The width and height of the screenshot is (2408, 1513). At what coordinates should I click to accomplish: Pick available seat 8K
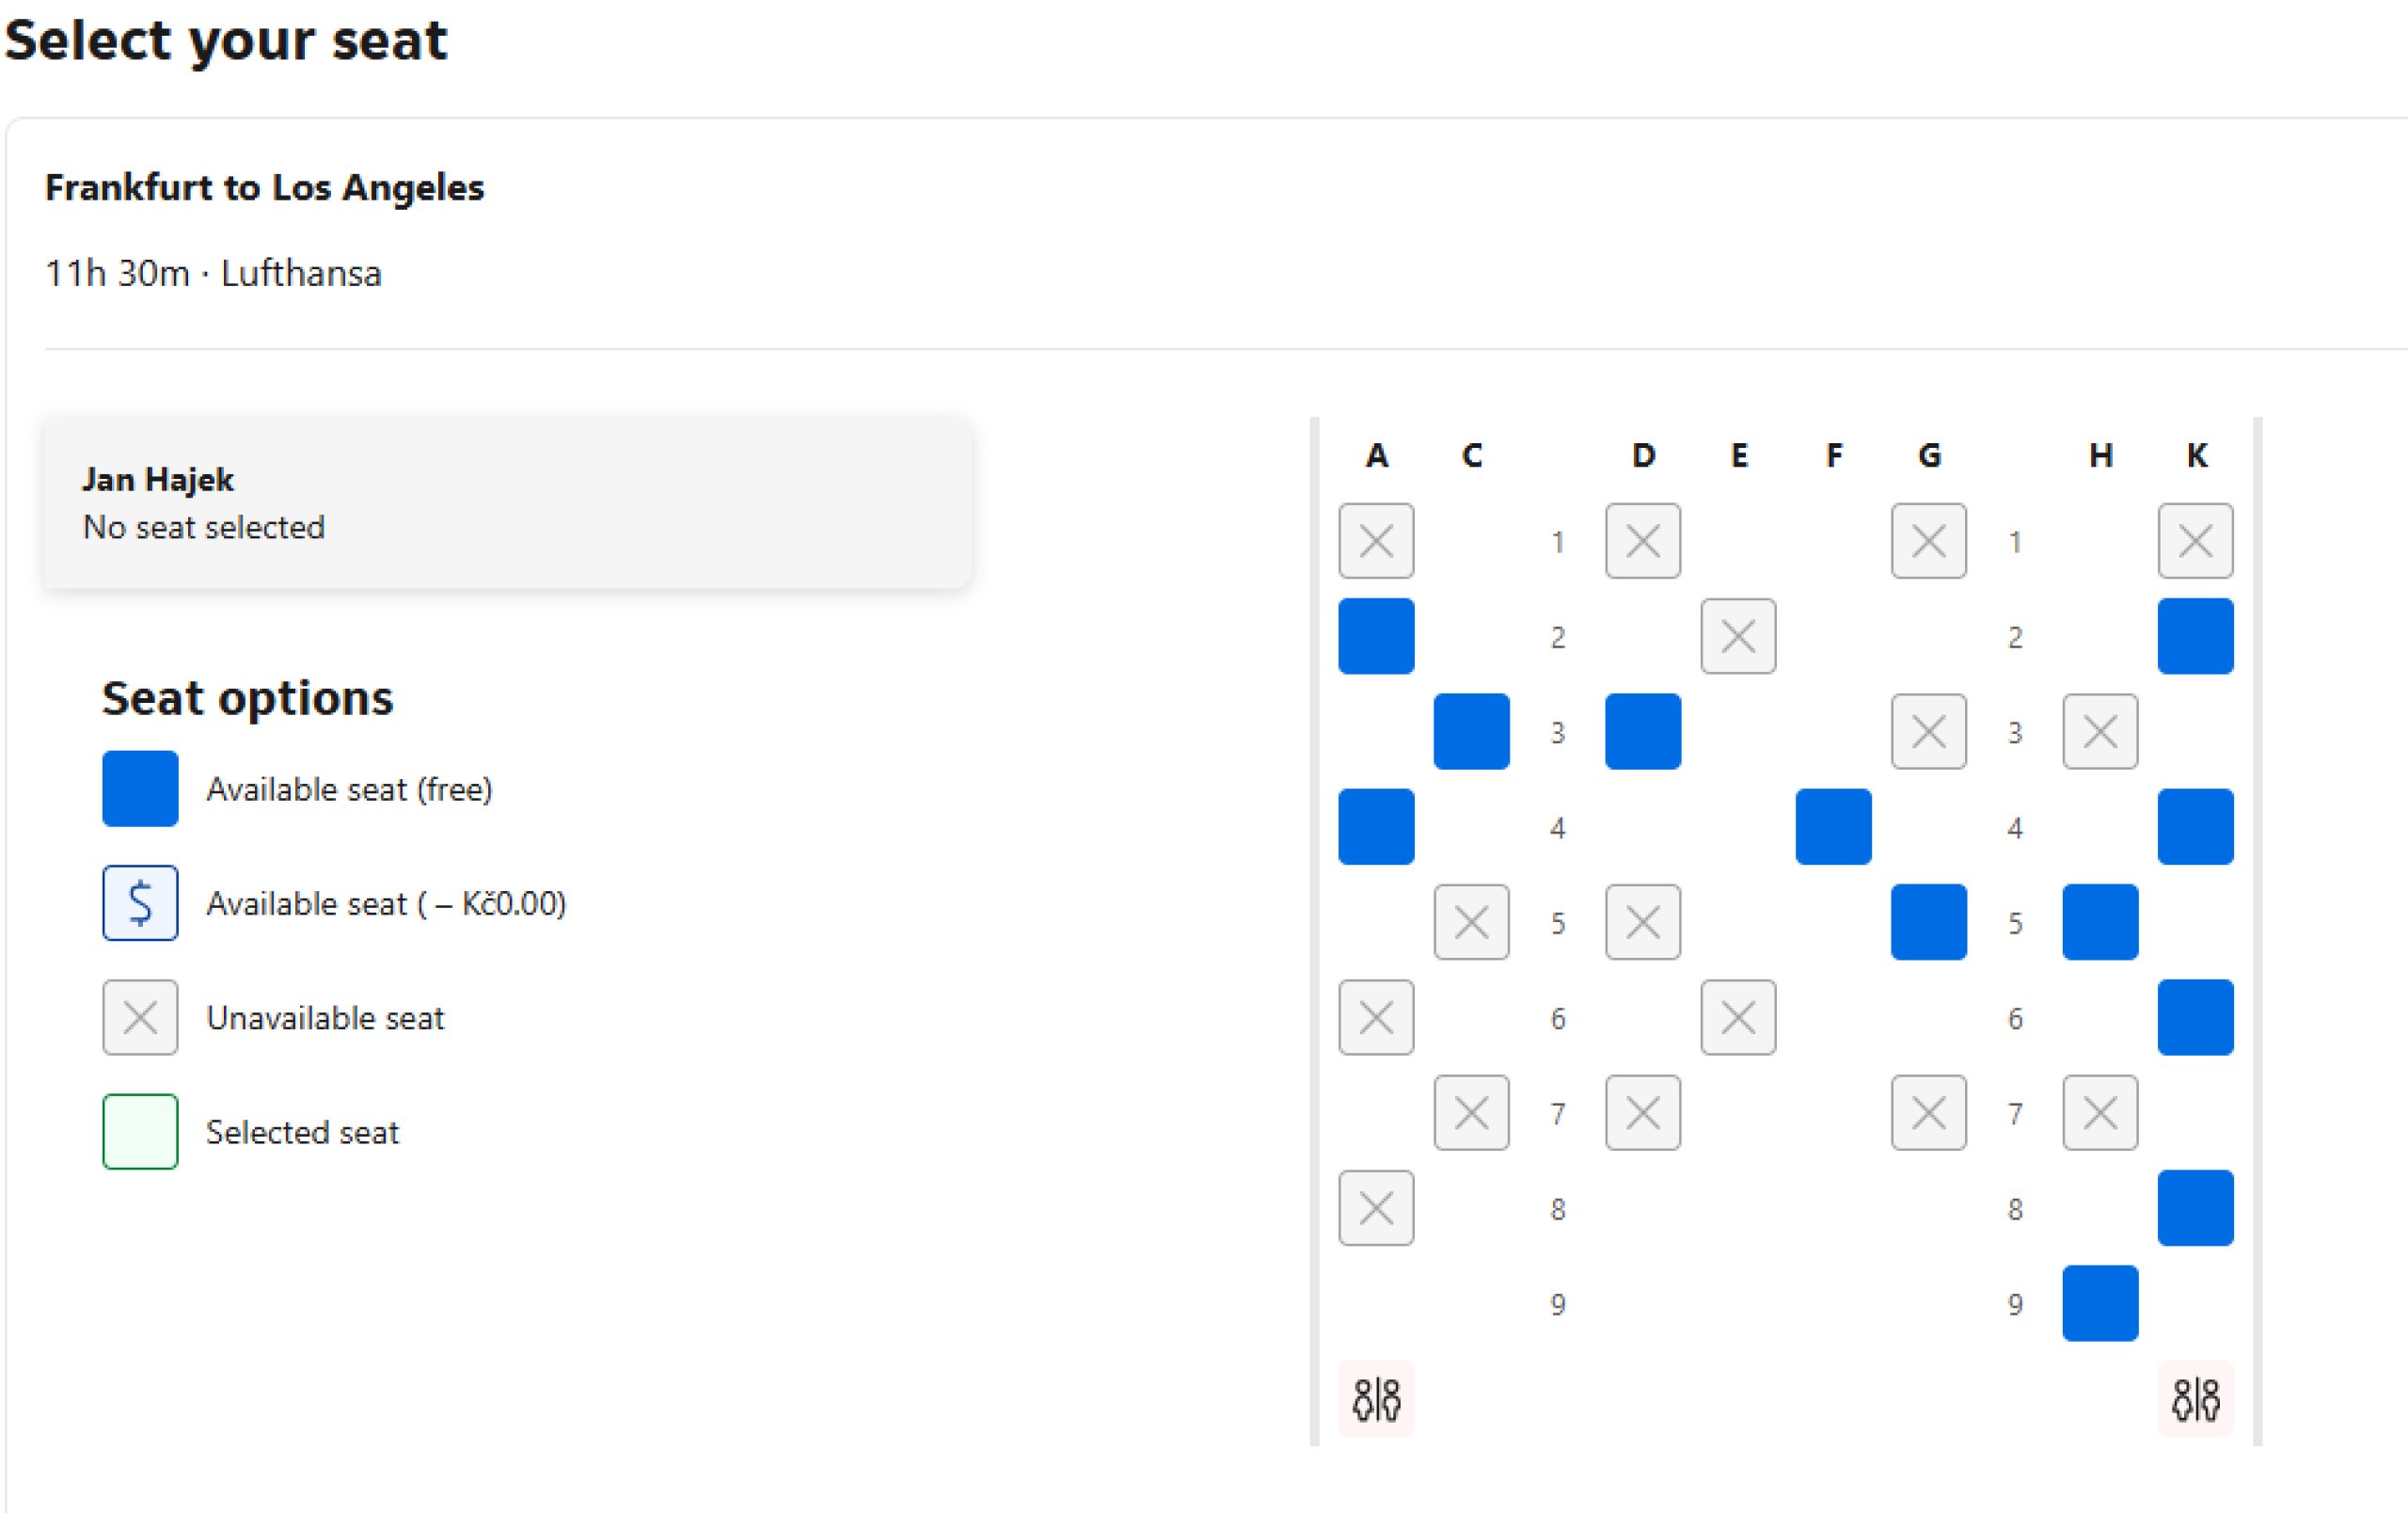click(2195, 1208)
